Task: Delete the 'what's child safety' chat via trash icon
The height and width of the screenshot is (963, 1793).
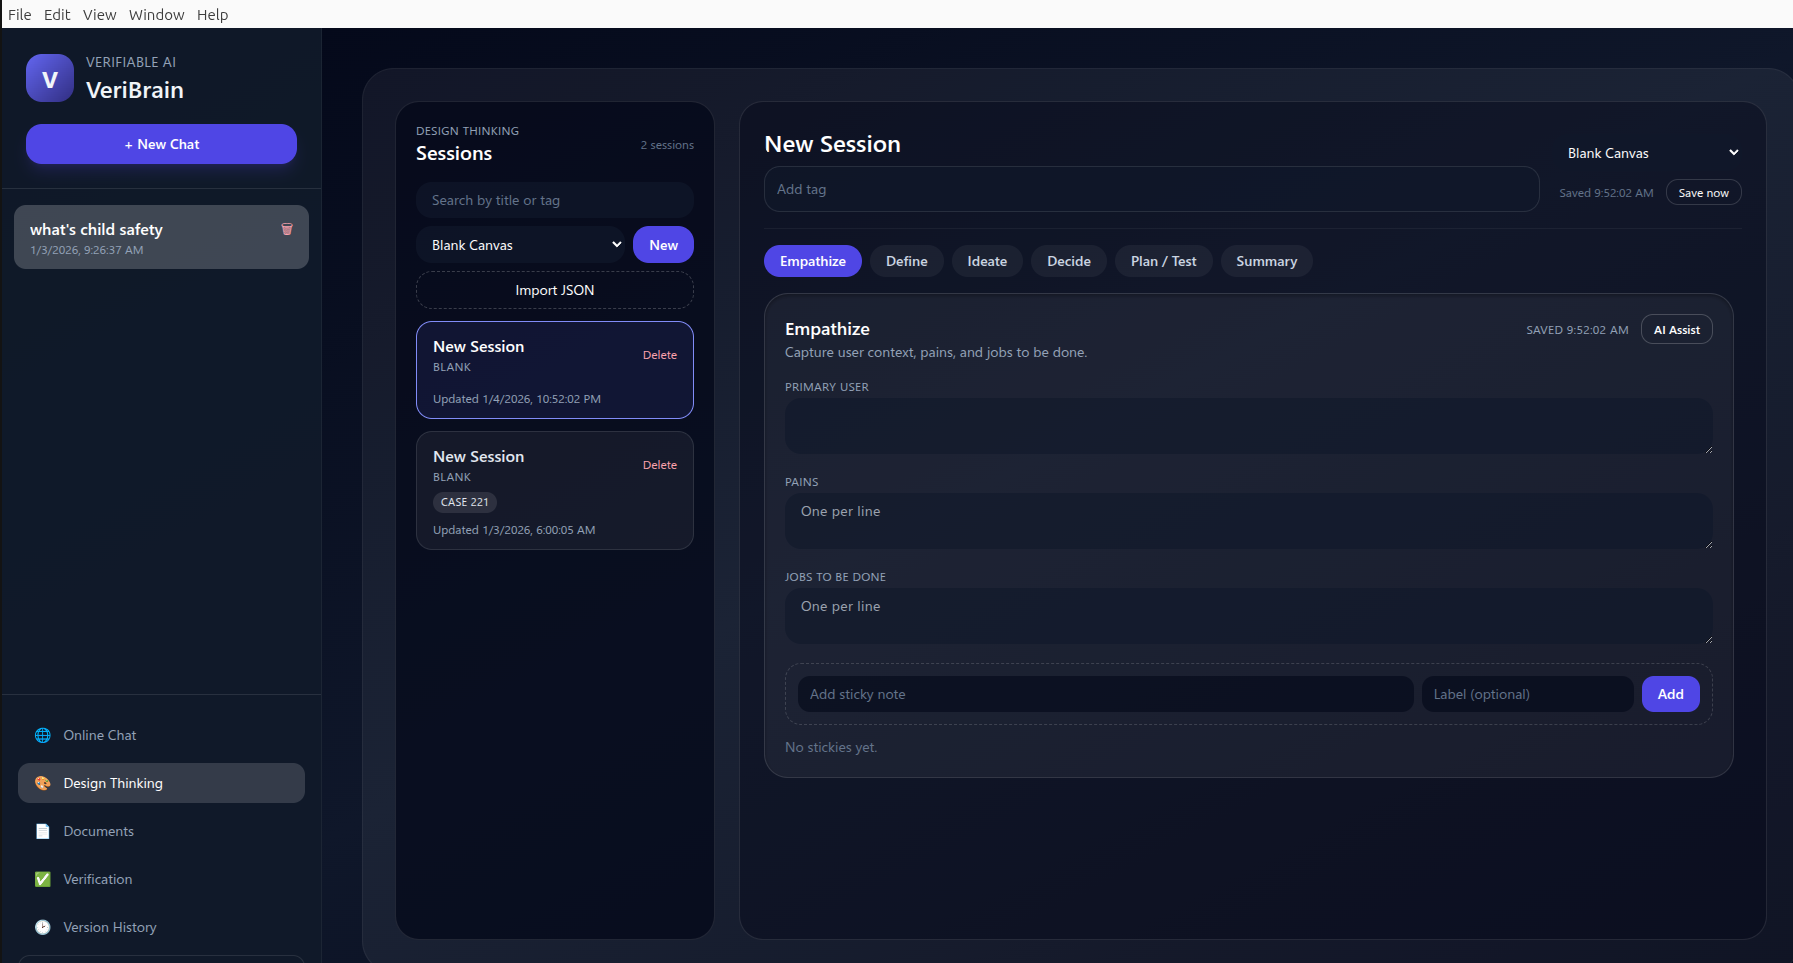Action: (287, 229)
